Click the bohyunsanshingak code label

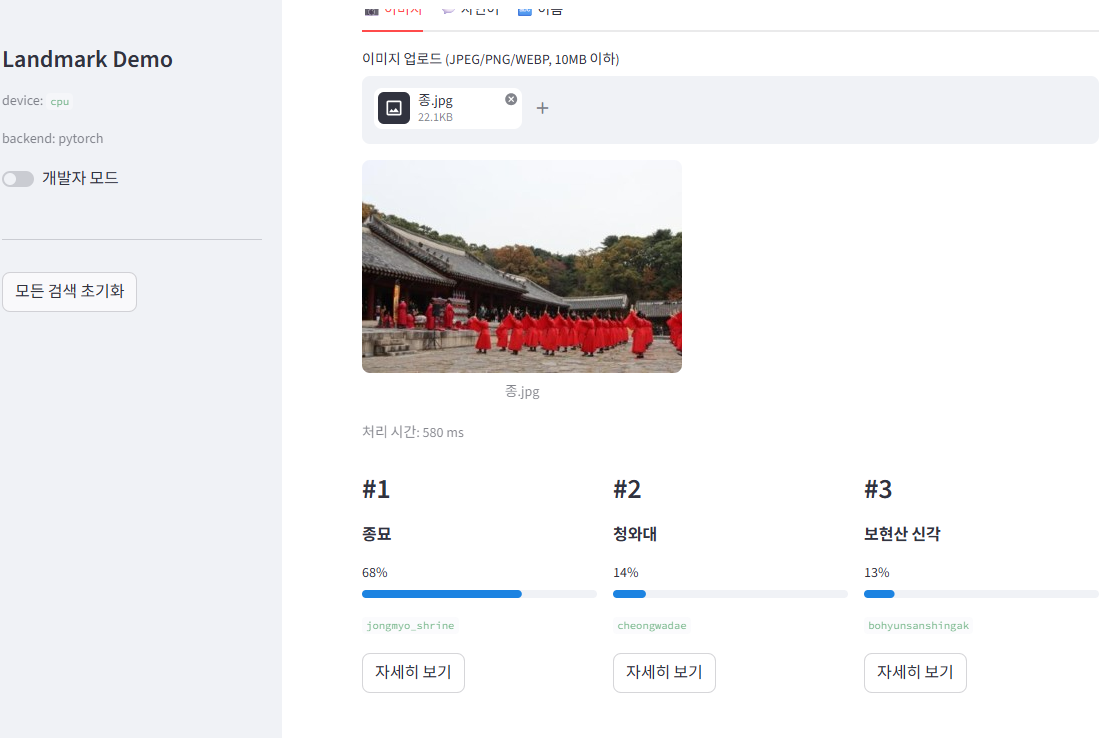[x=919, y=626]
